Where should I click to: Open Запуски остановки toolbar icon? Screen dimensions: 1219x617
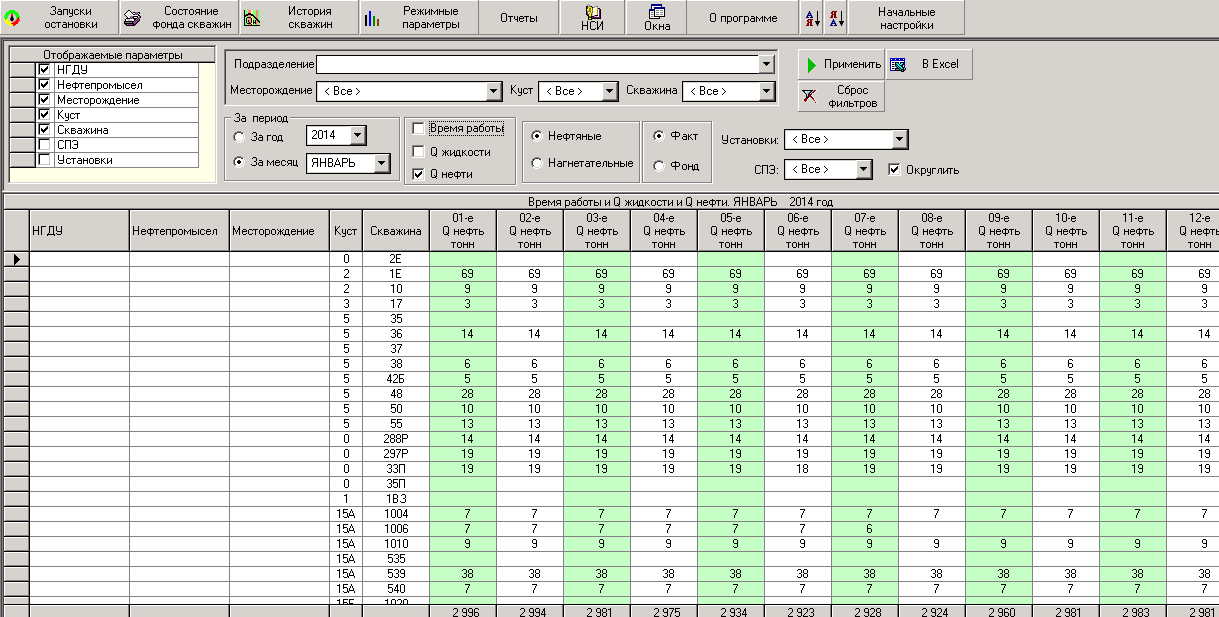(12, 18)
